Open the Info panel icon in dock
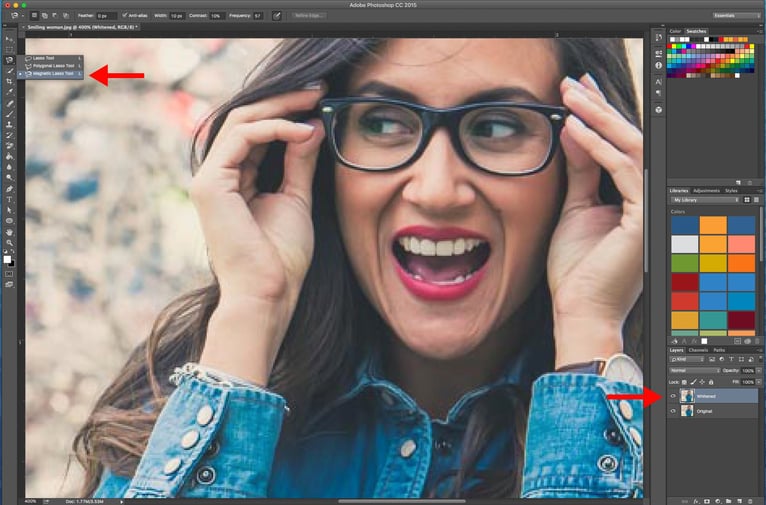This screenshot has width=766, height=505. coord(659,65)
